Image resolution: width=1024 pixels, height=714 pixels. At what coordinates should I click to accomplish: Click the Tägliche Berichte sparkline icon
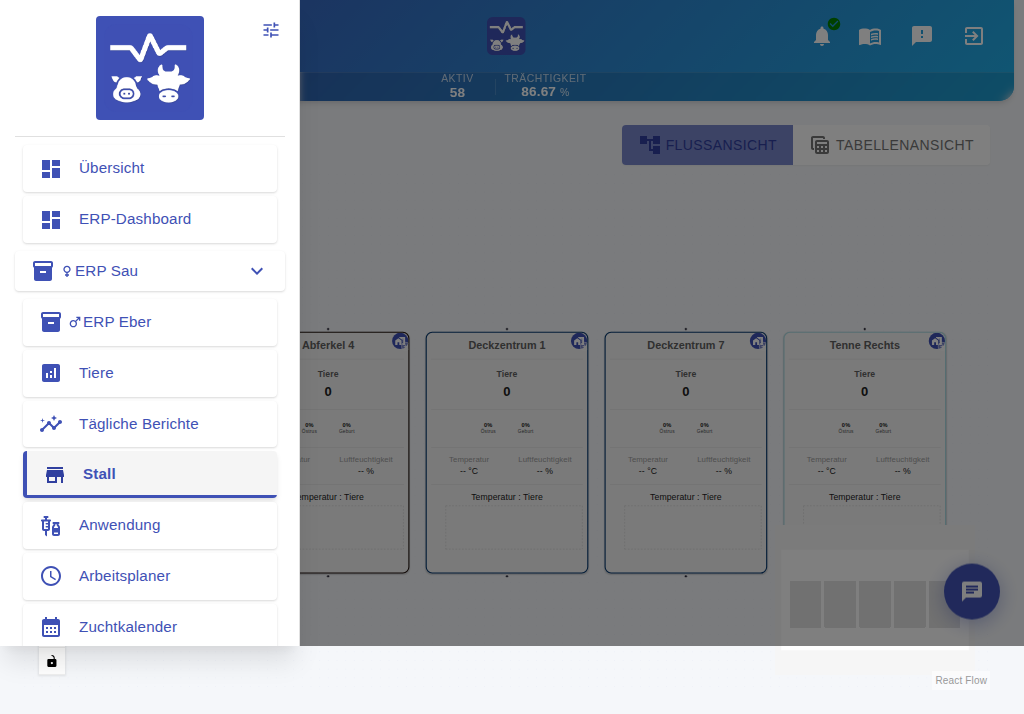51,424
